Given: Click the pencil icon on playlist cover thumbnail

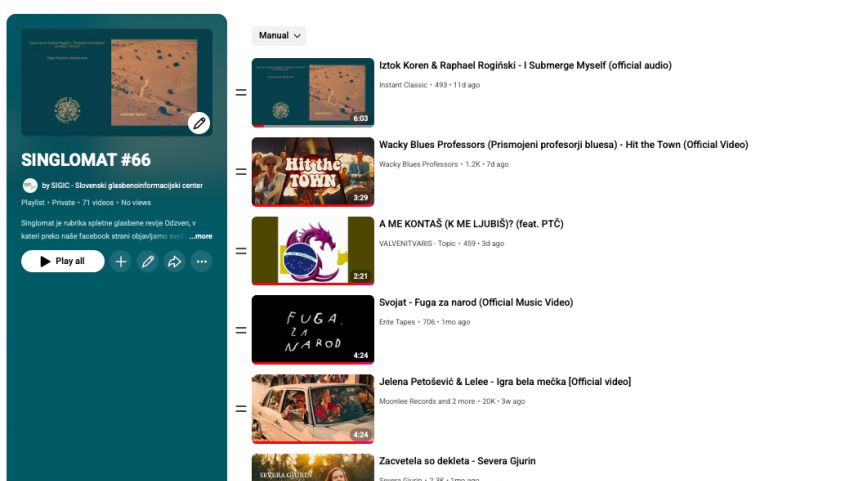Looking at the screenshot, I should tap(199, 123).
